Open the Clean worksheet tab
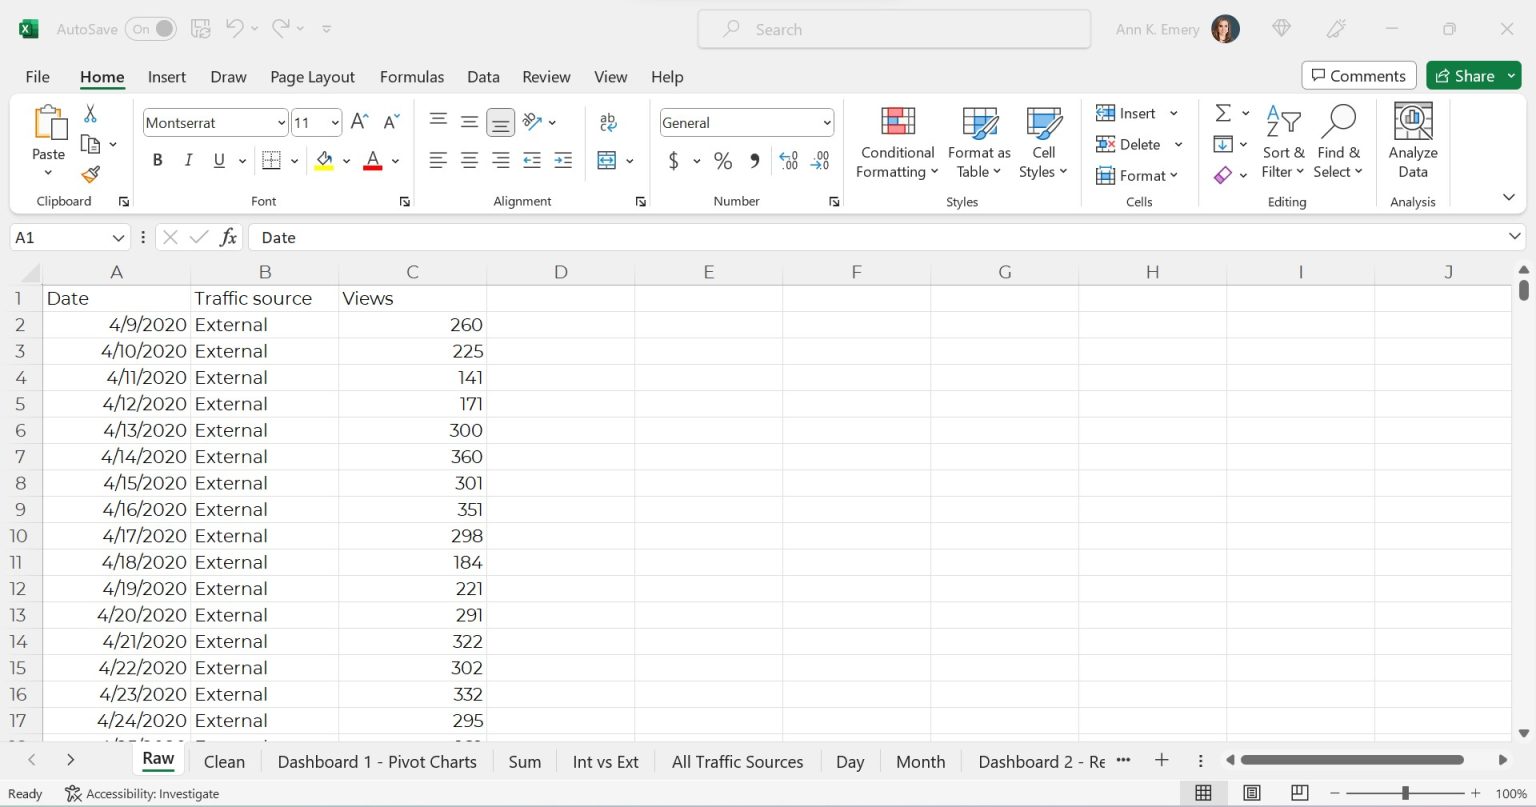 [x=224, y=761]
